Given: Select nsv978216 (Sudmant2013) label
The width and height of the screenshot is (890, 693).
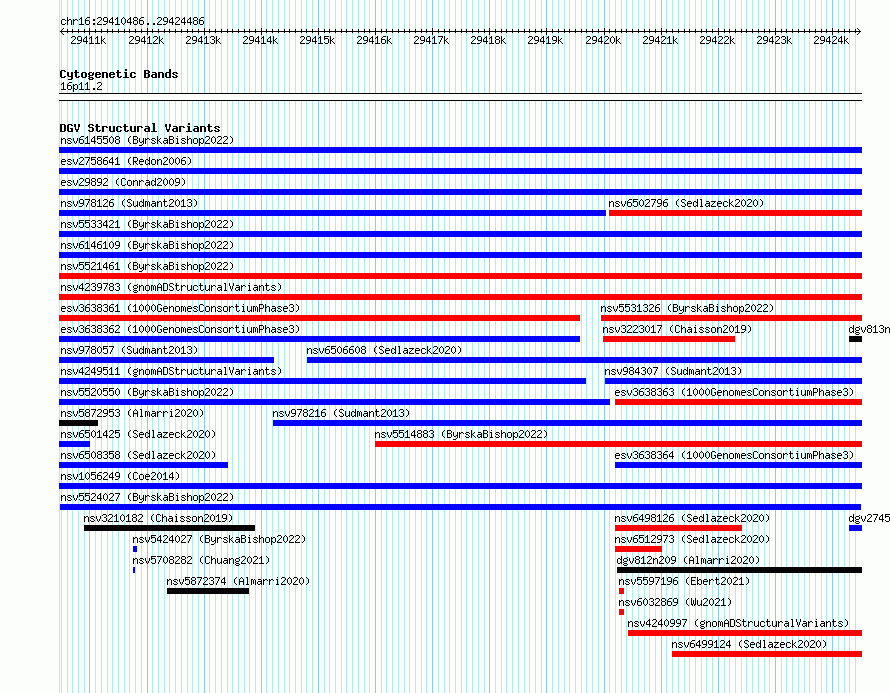Looking at the screenshot, I should tap(341, 413).
